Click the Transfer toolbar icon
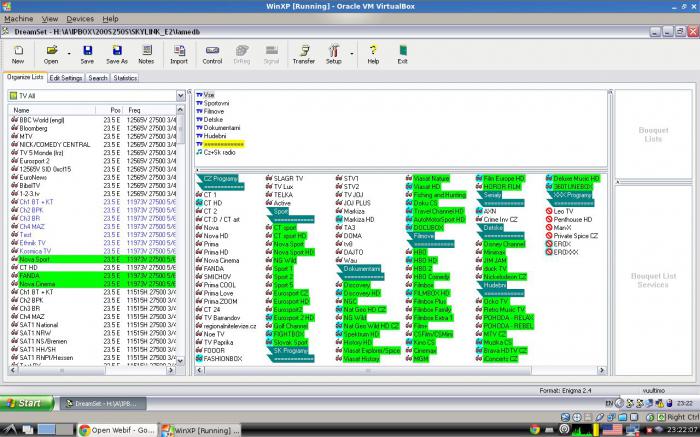Screen dimensions: 700x437 [304, 54]
